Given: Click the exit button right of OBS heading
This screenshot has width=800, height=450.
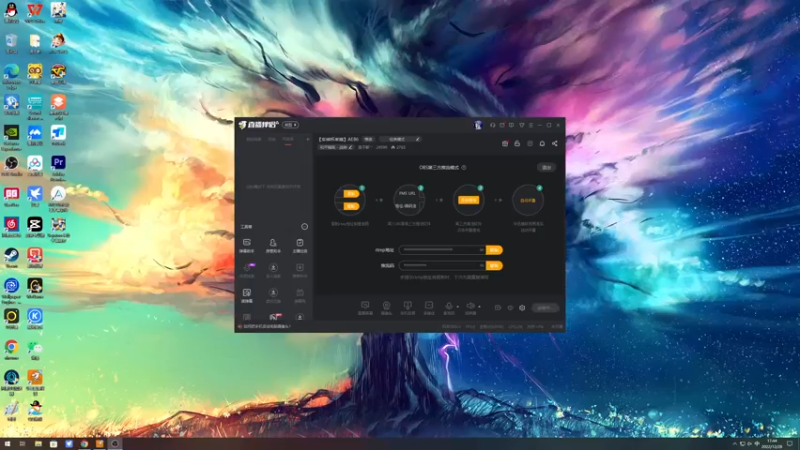Looking at the screenshot, I should (546, 167).
